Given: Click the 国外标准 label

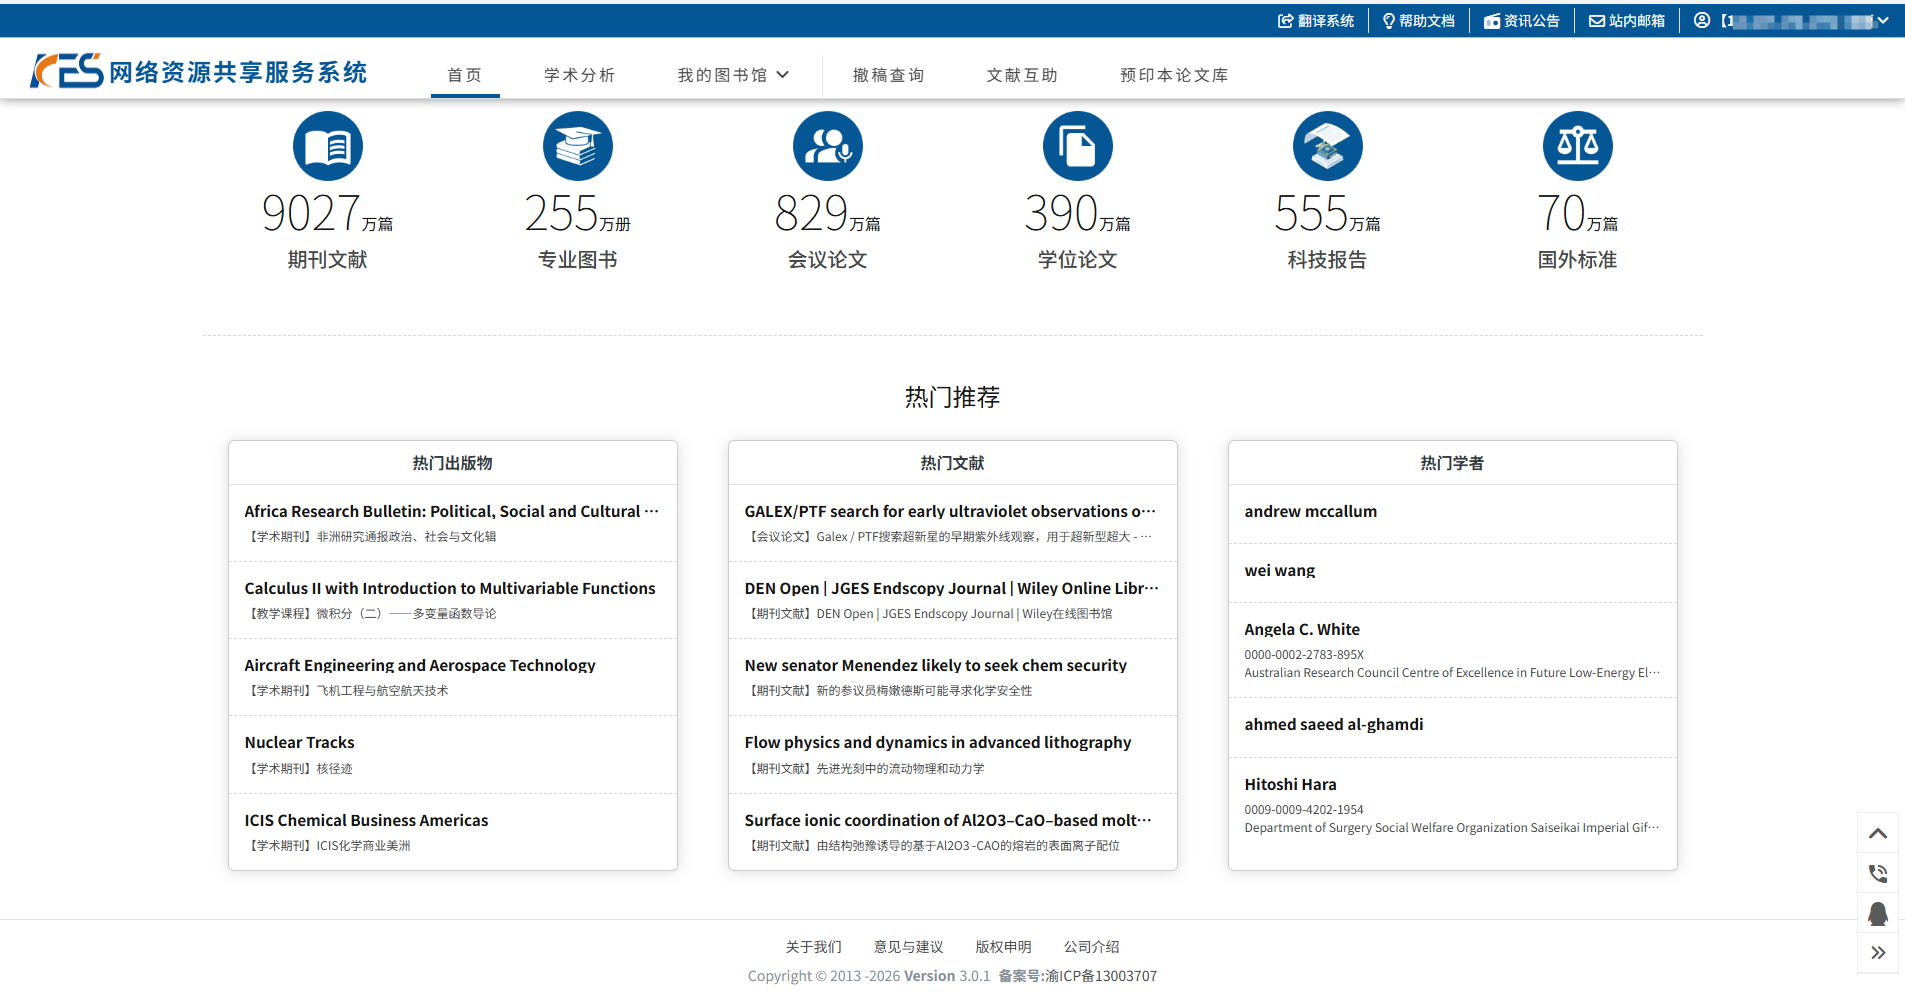Looking at the screenshot, I should click(x=1577, y=260).
